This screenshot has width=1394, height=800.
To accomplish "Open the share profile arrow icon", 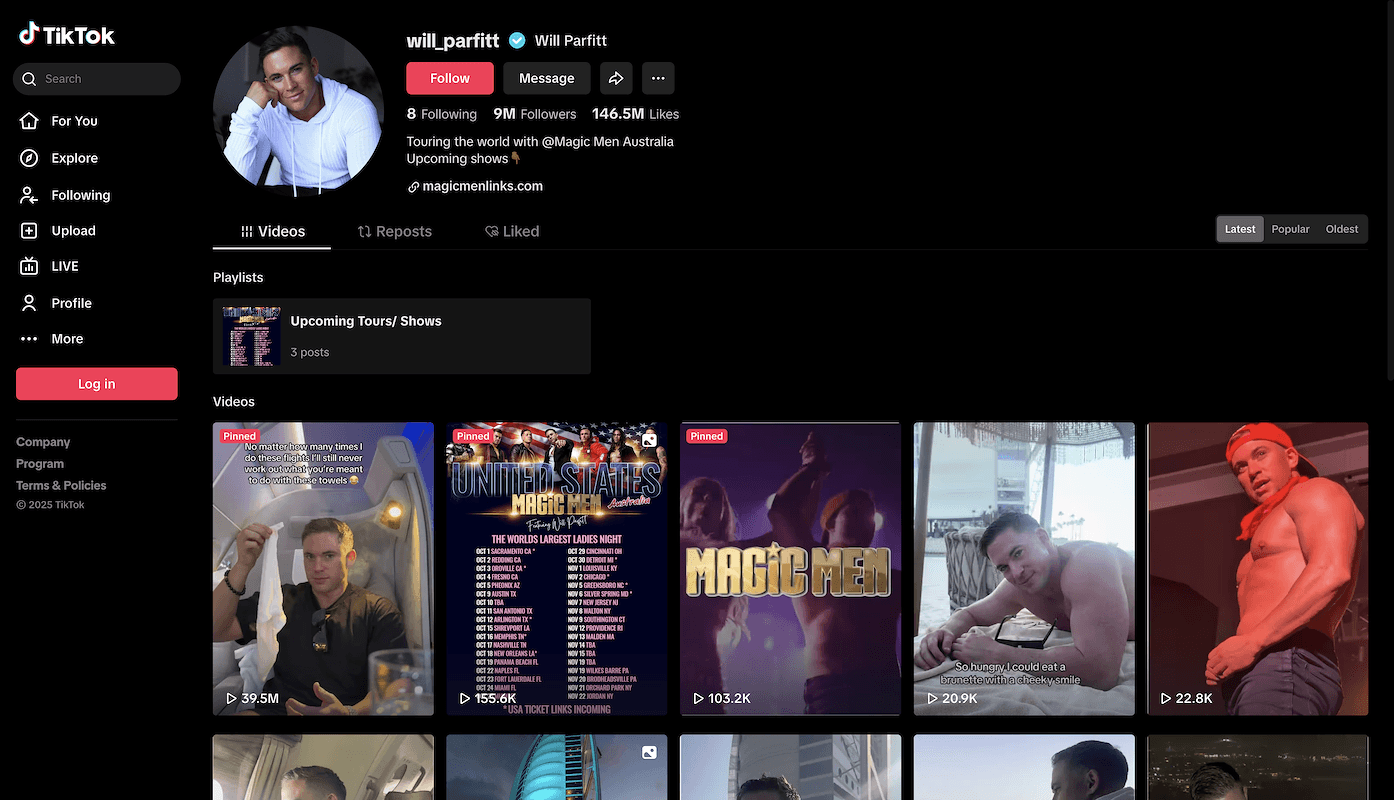I will point(616,78).
